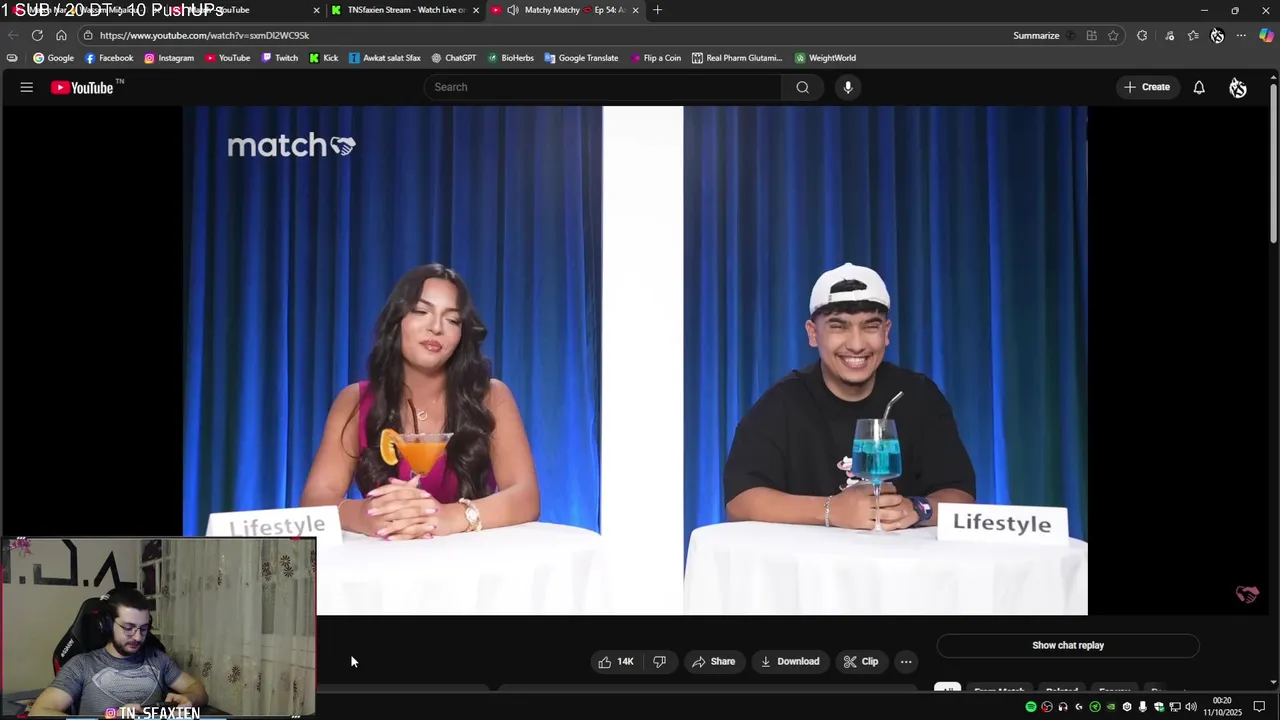Open the BioHerbs bookmark

click(x=511, y=58)
